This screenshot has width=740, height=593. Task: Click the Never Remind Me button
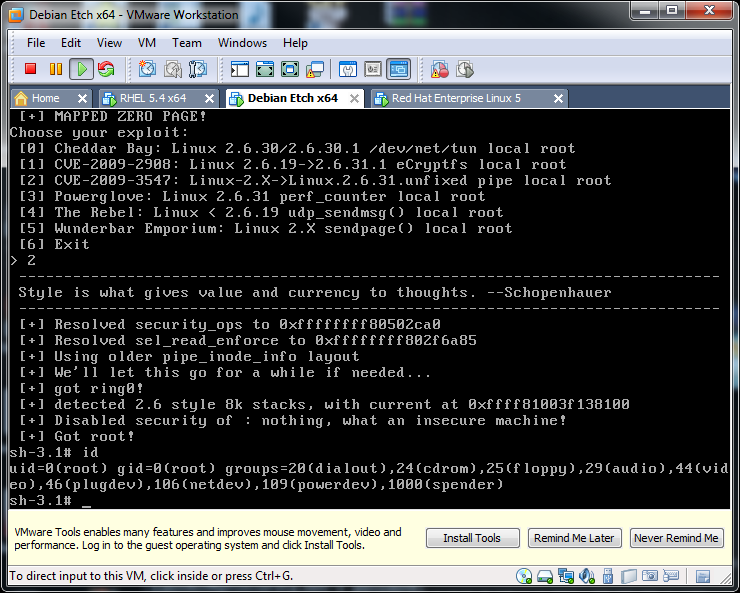676,538
